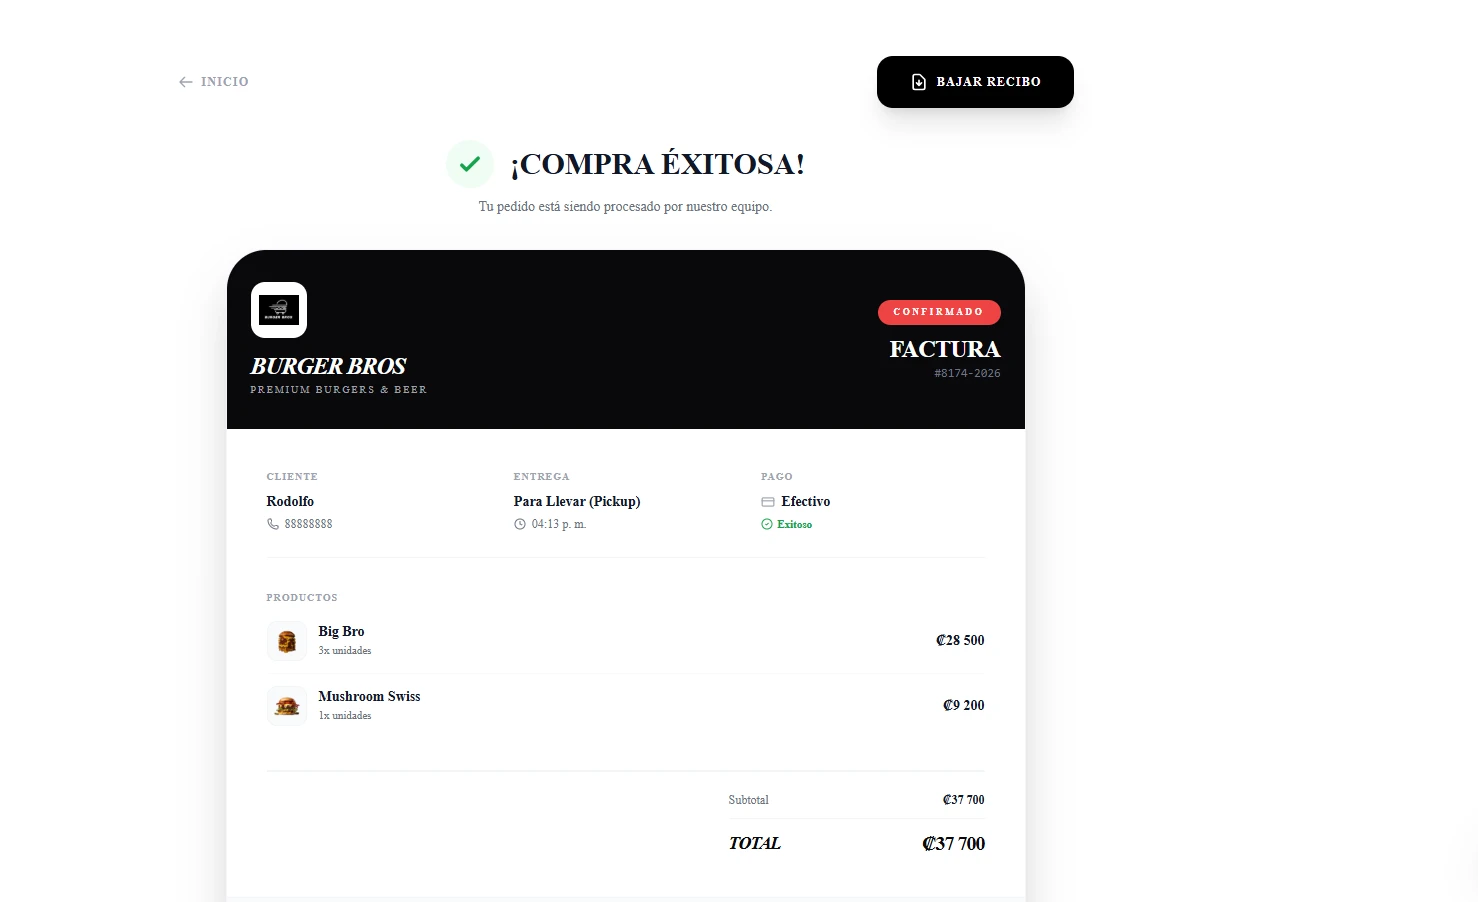1478x902 pixels.
Task: Click the Total amount ₡37 700
Action: 953,844
